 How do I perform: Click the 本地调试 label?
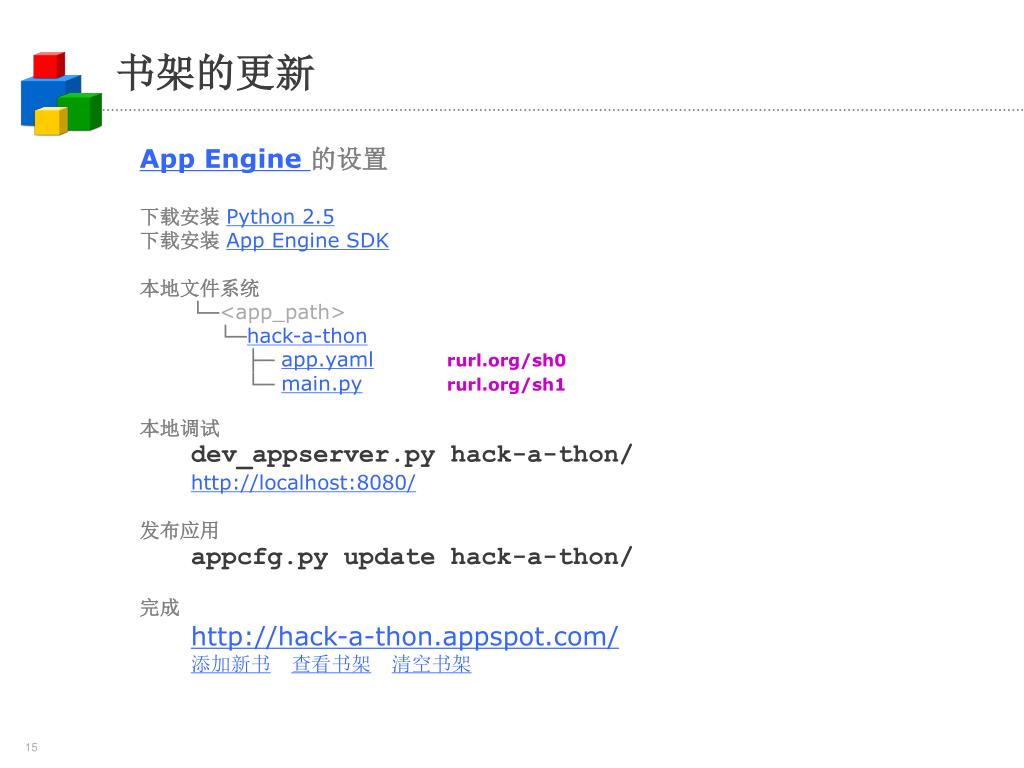point(180,428)
